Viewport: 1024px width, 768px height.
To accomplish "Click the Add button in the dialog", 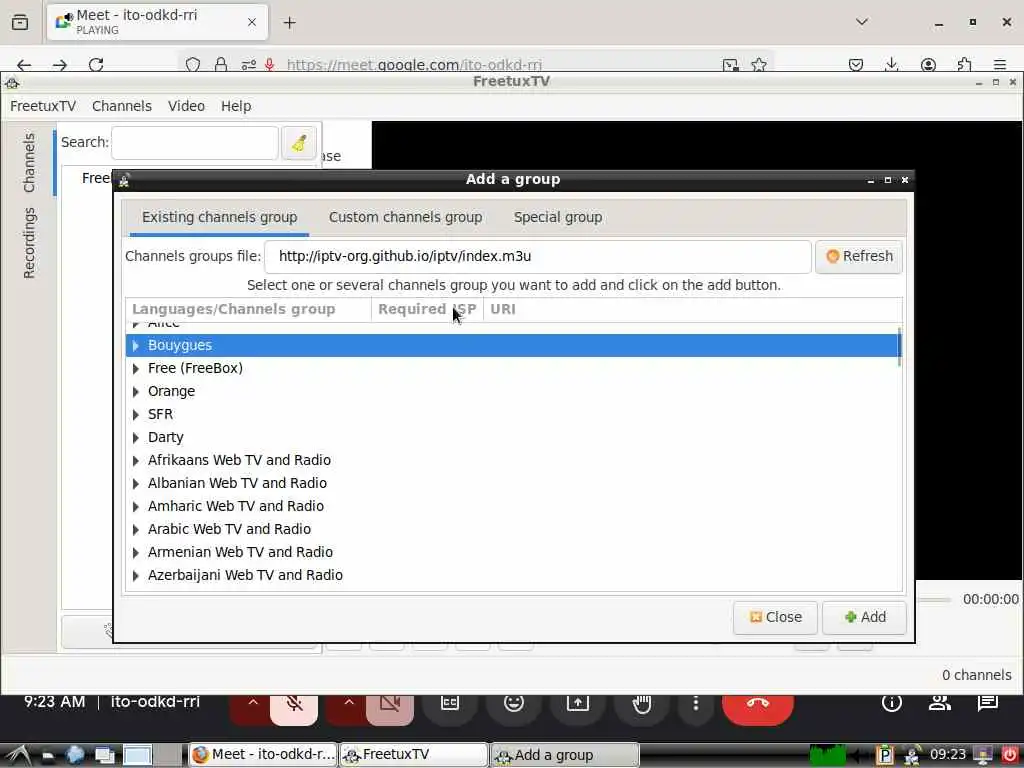I will tap(864, 617).
